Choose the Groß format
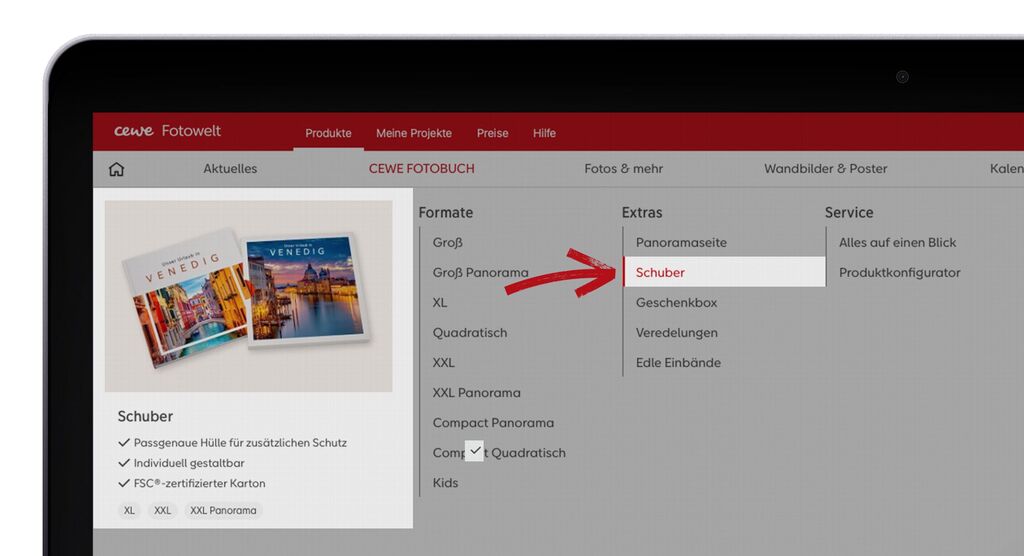 coord(447,242)
